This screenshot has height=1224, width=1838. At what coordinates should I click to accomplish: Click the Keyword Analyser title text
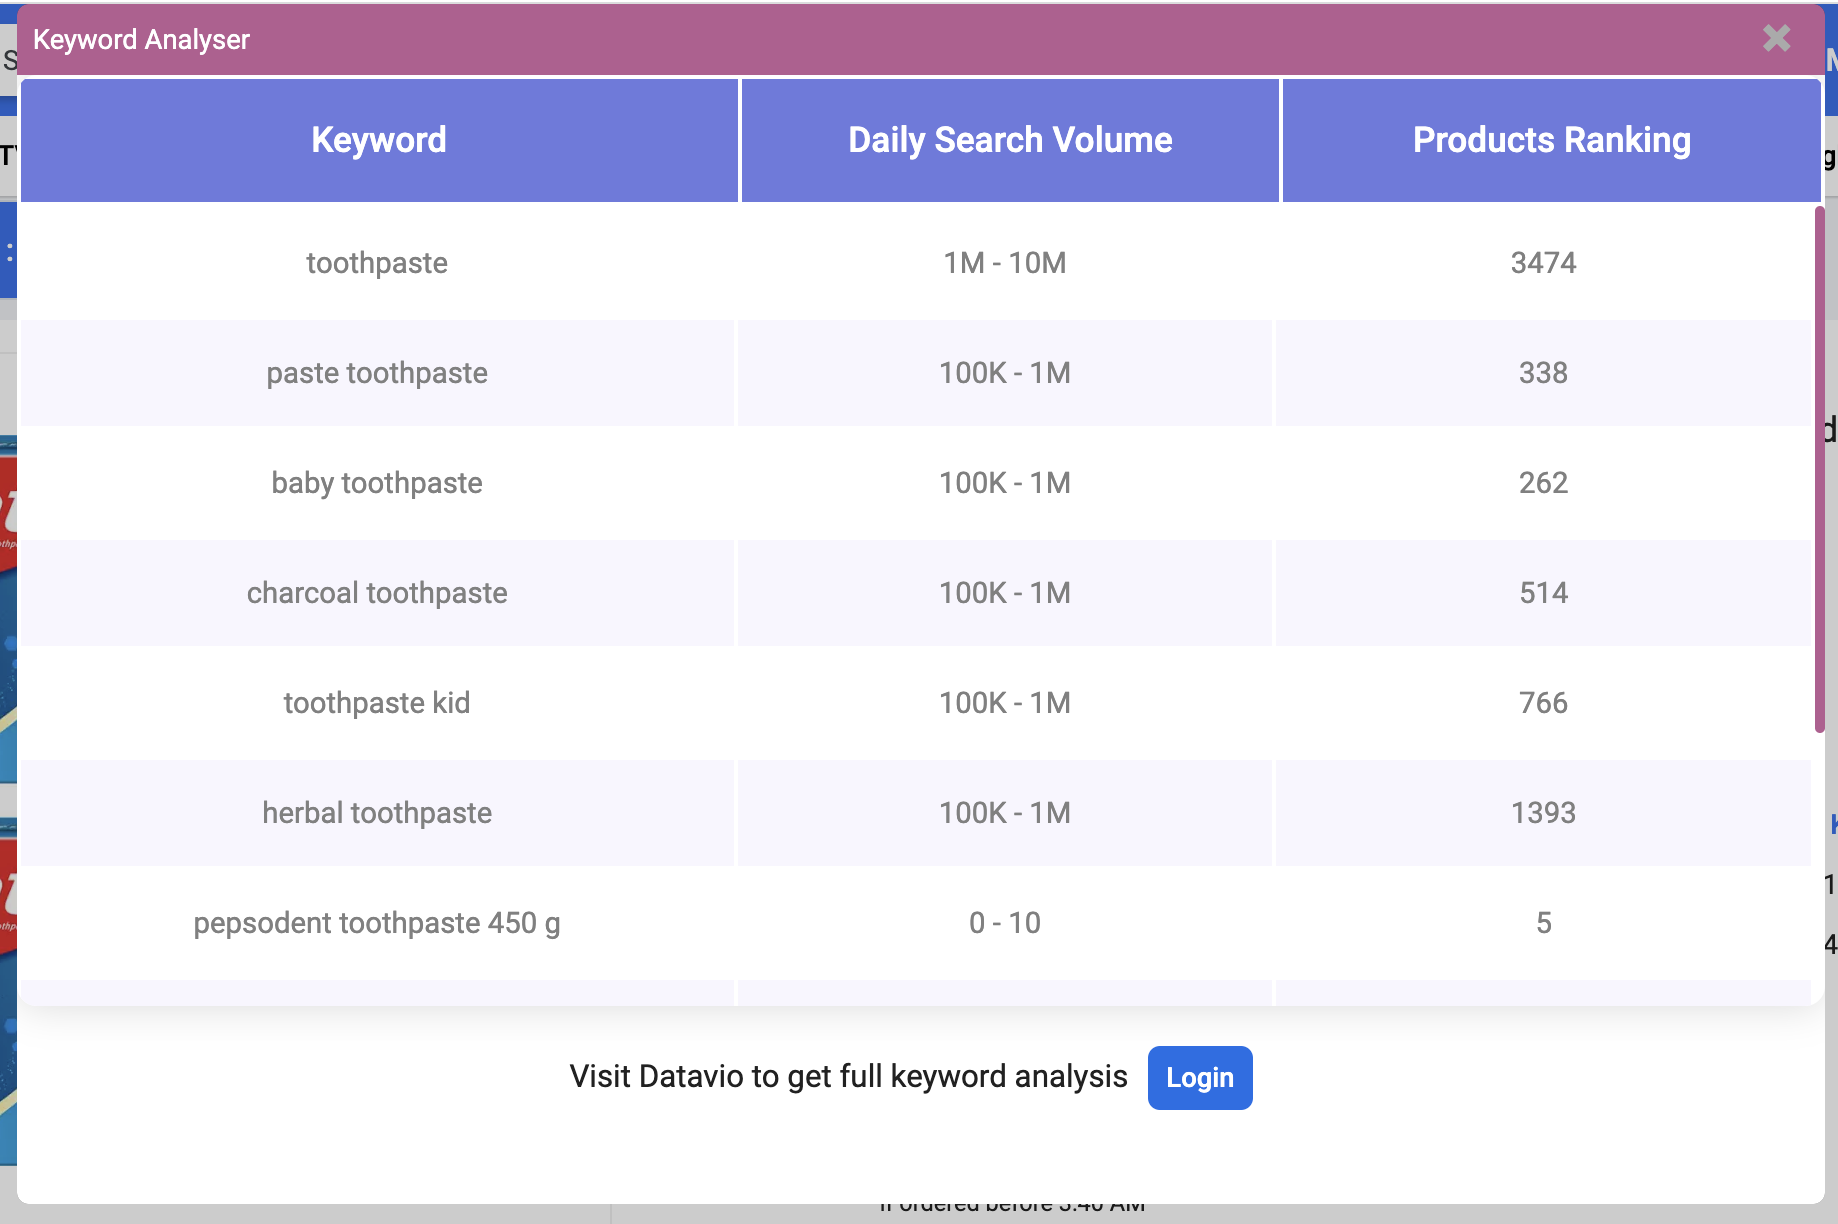141,40
